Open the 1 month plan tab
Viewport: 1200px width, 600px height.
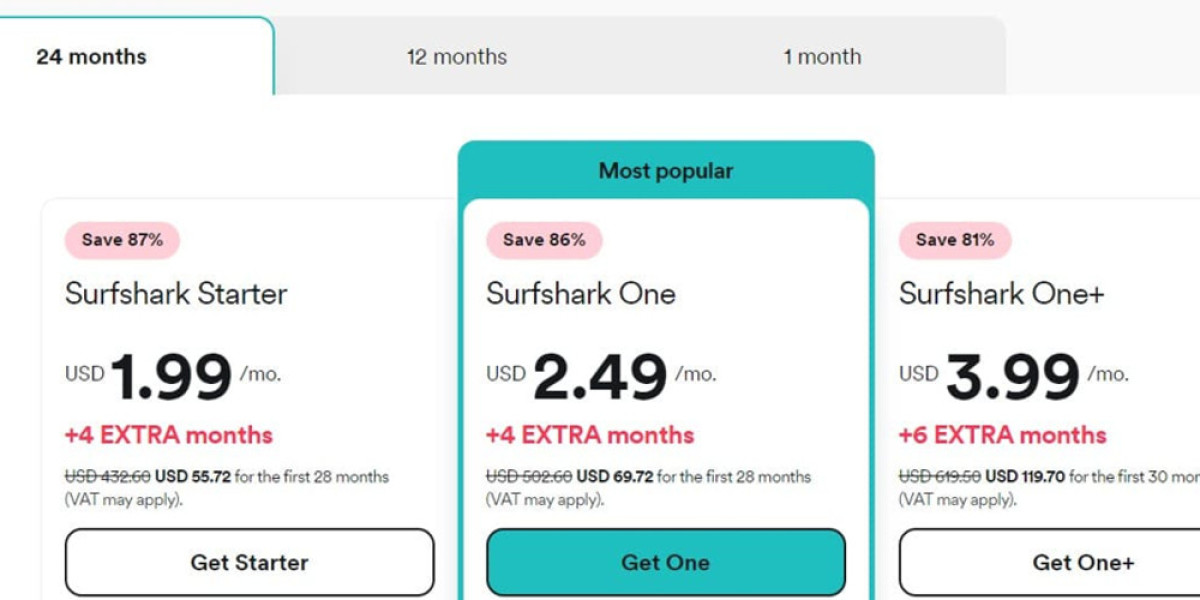(822, 57)
